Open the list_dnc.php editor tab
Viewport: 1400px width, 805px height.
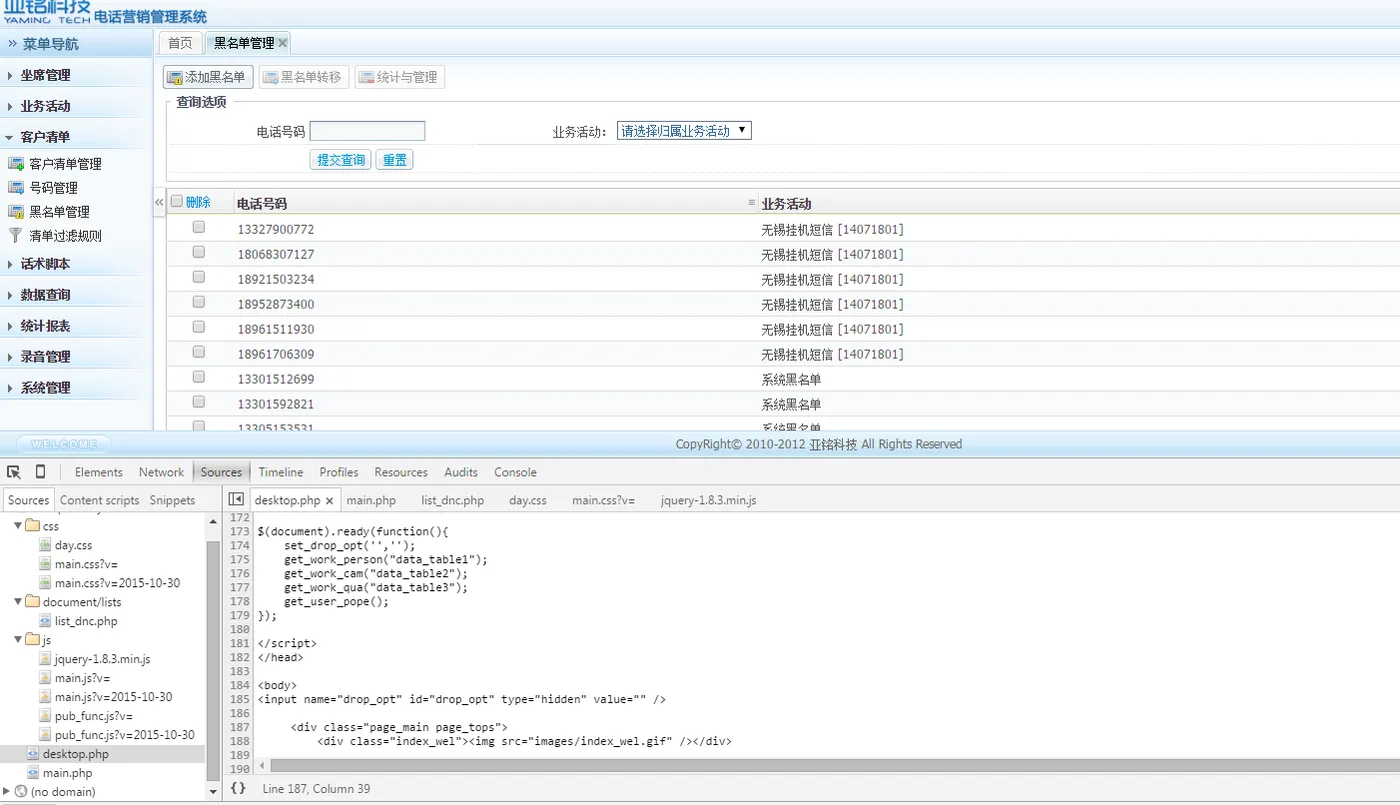(x=452, y=500)
